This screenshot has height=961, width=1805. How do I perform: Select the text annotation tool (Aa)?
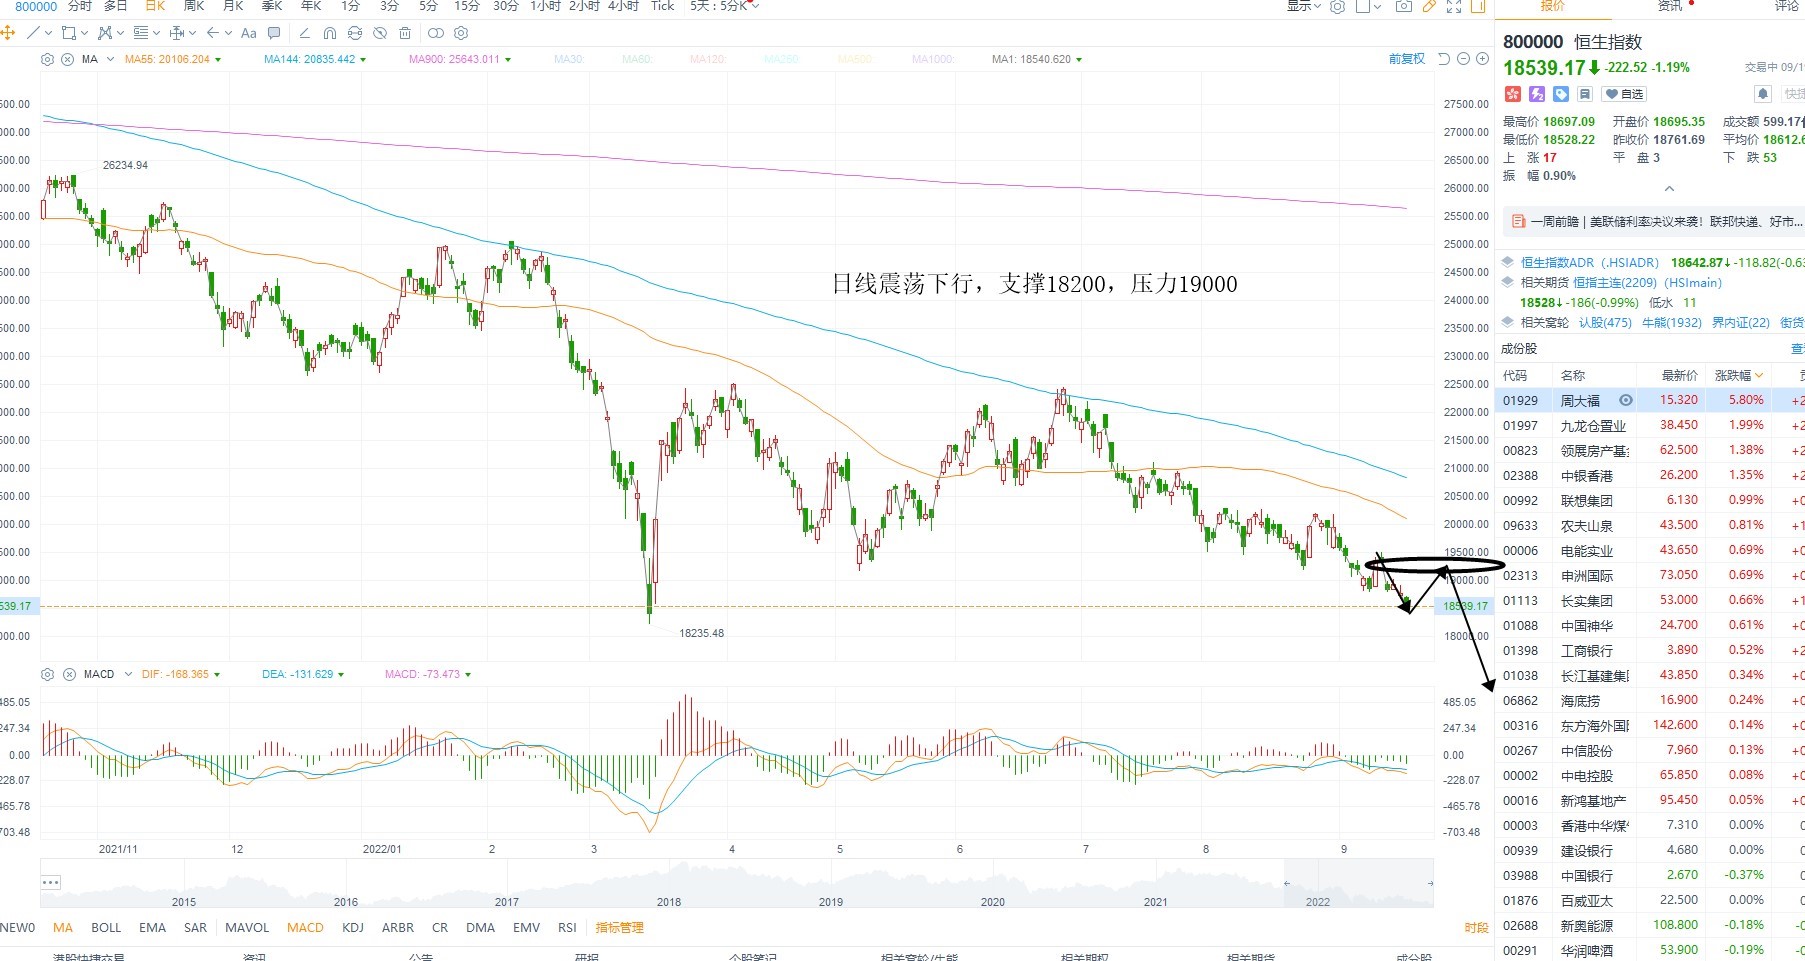(249, 33)
